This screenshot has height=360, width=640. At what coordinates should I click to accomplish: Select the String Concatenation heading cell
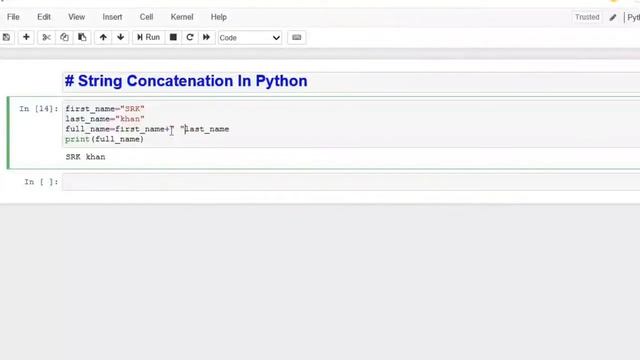click(x=351, y=81)
